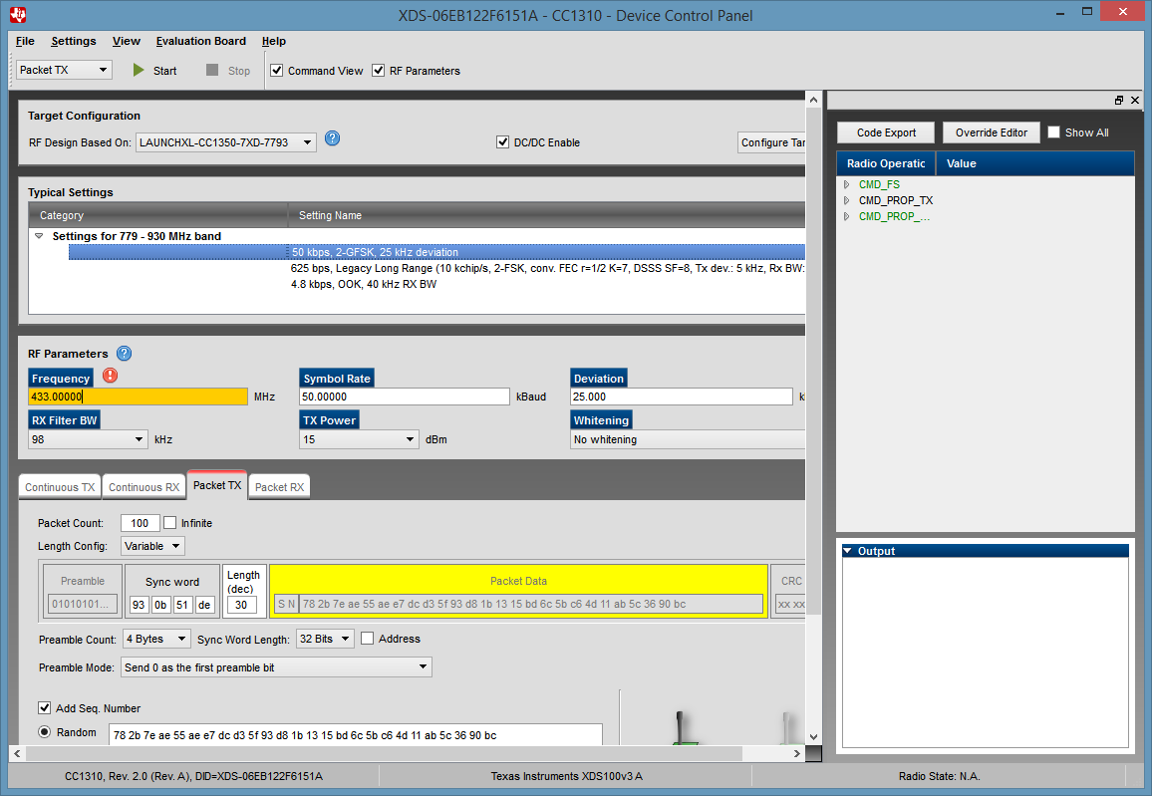Image resolution: width=1152 pixels, height=796 pixels.
Task: Click the horizontal scrollbar right arrow
Action: [x=796, y=753]
